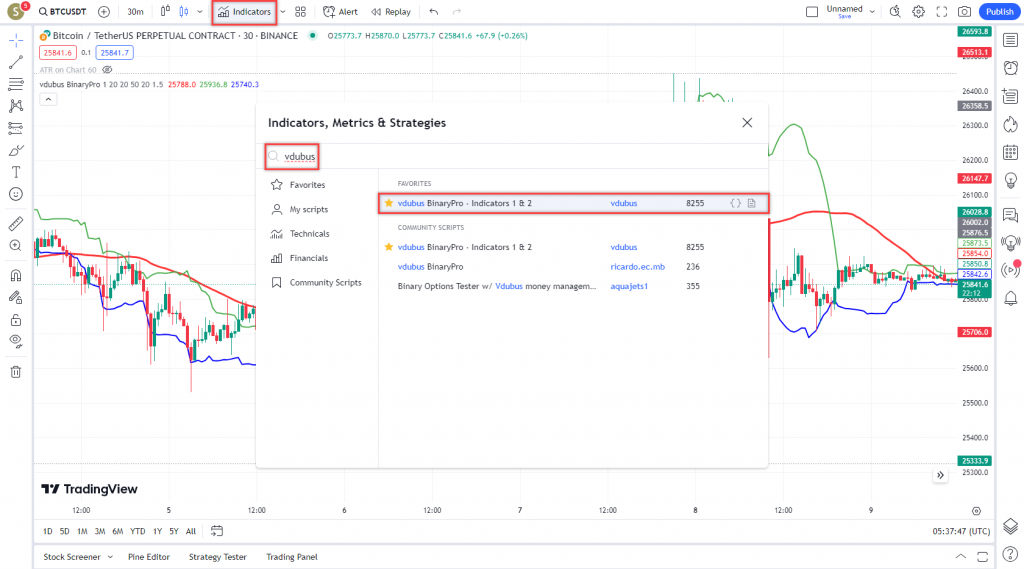Image resolution: width=1024 pixels, height=569 pixels.
Task: Expand the Stock Screener dropdown arrow
Action: (110, 557)
